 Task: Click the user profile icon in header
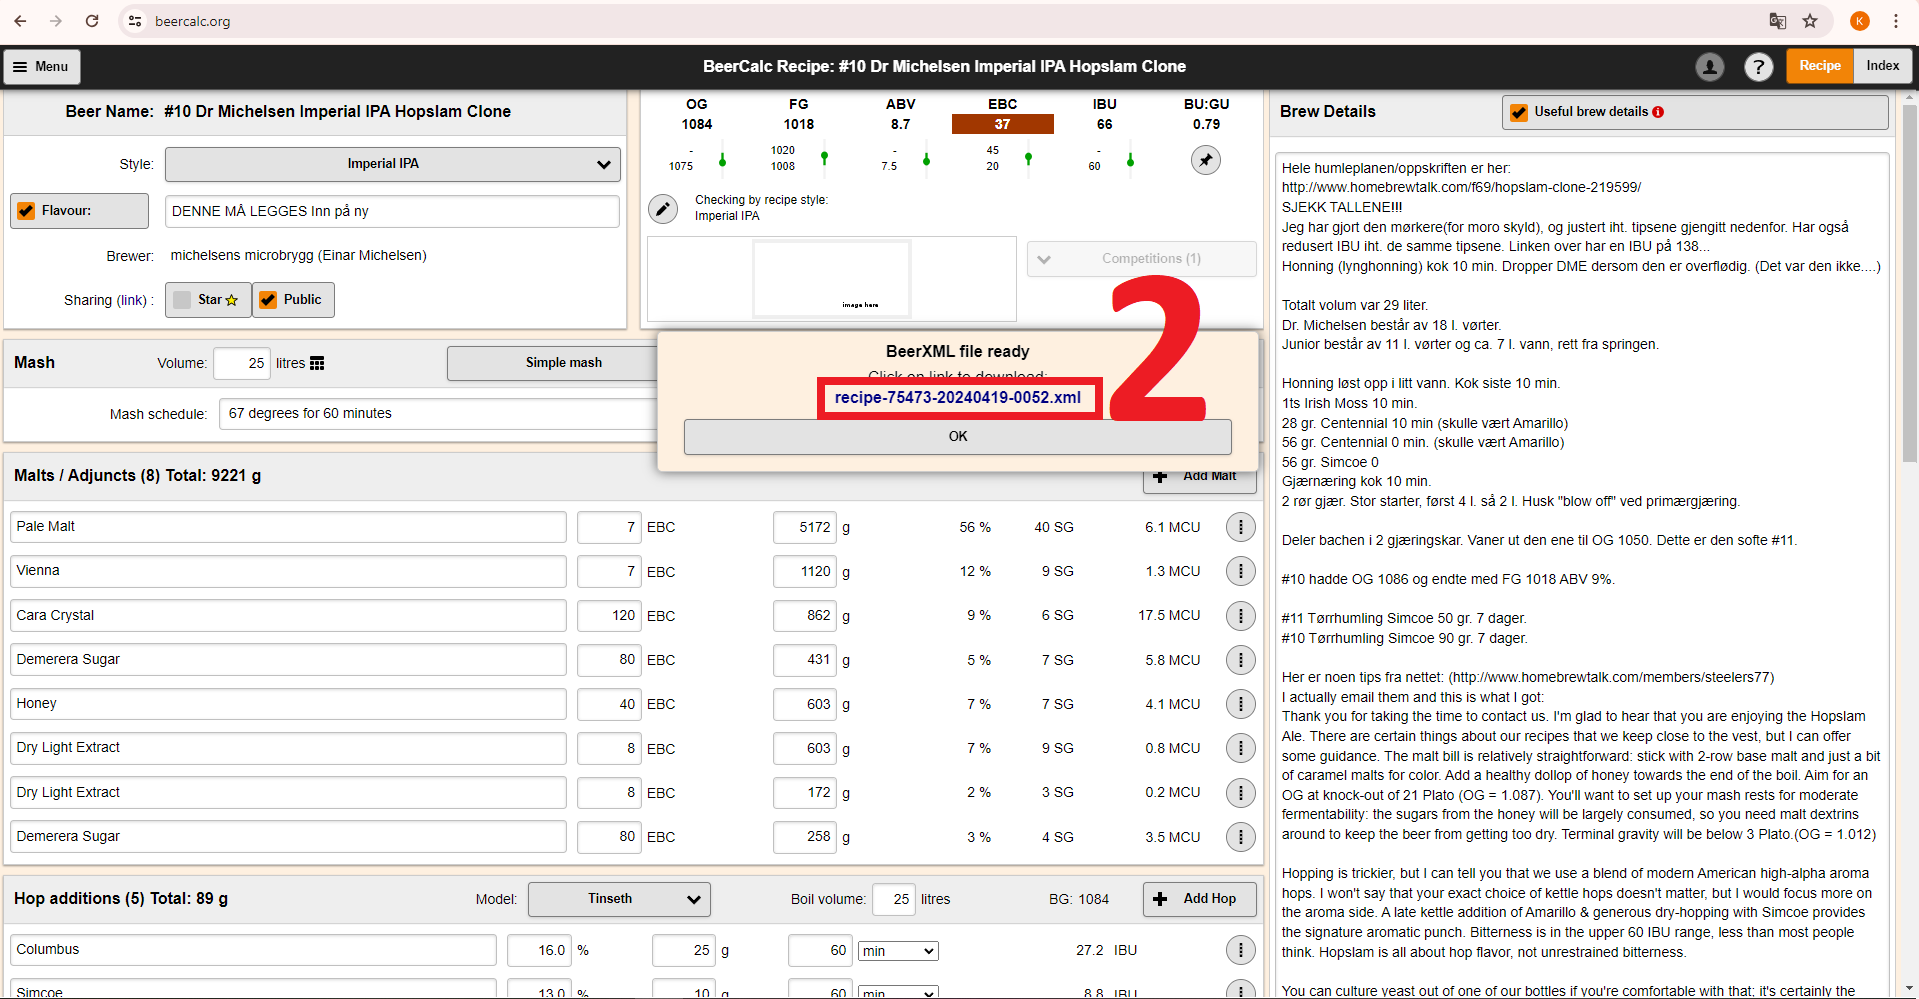click(x=1709, y=67)
